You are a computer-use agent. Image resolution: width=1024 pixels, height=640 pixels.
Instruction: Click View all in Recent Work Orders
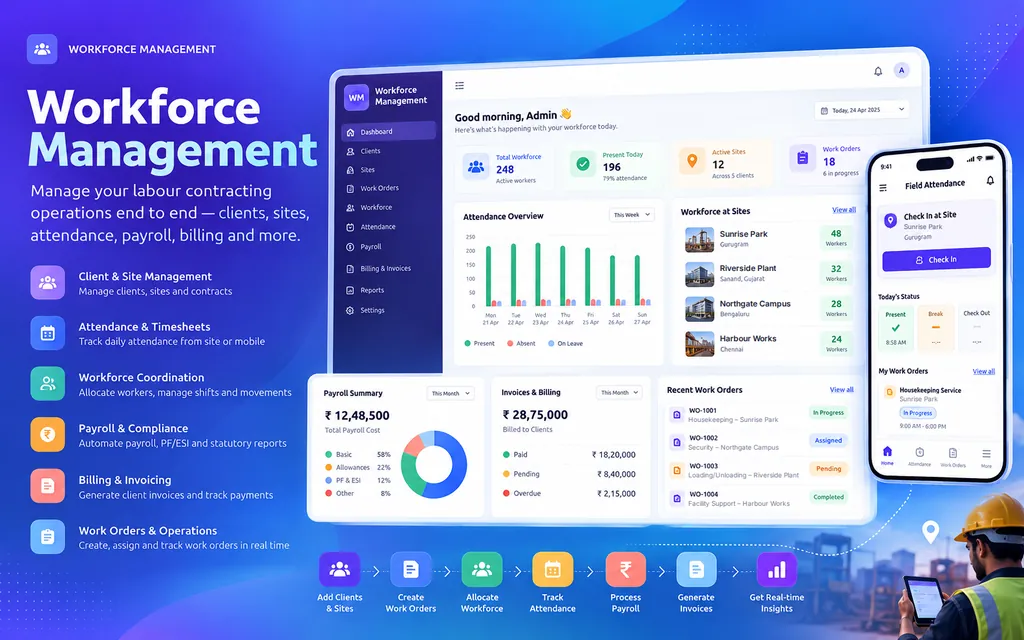841,389
